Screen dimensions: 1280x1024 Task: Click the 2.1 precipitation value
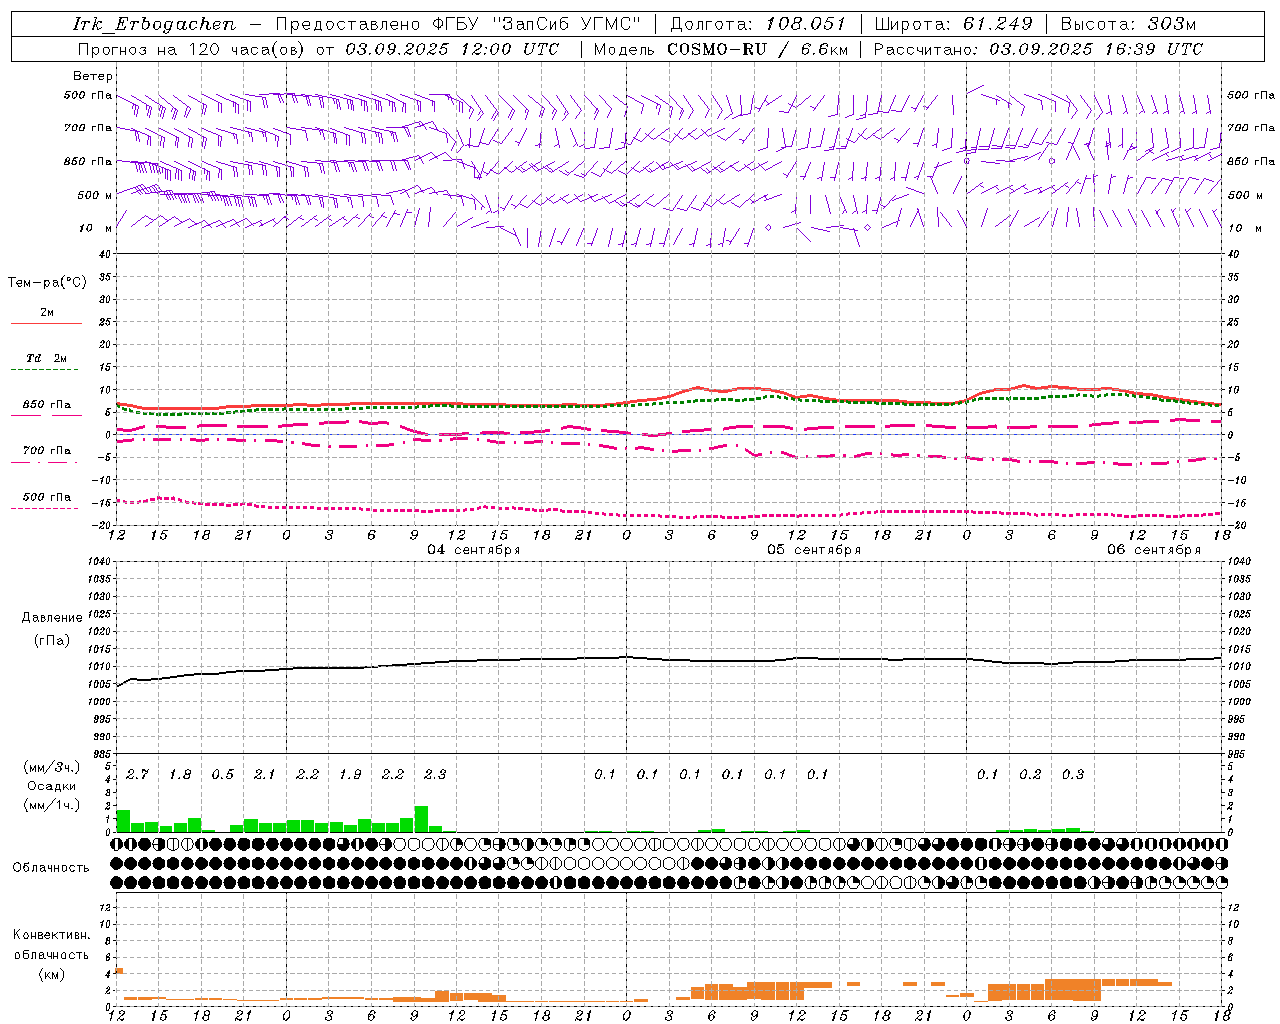pos(265,775)
